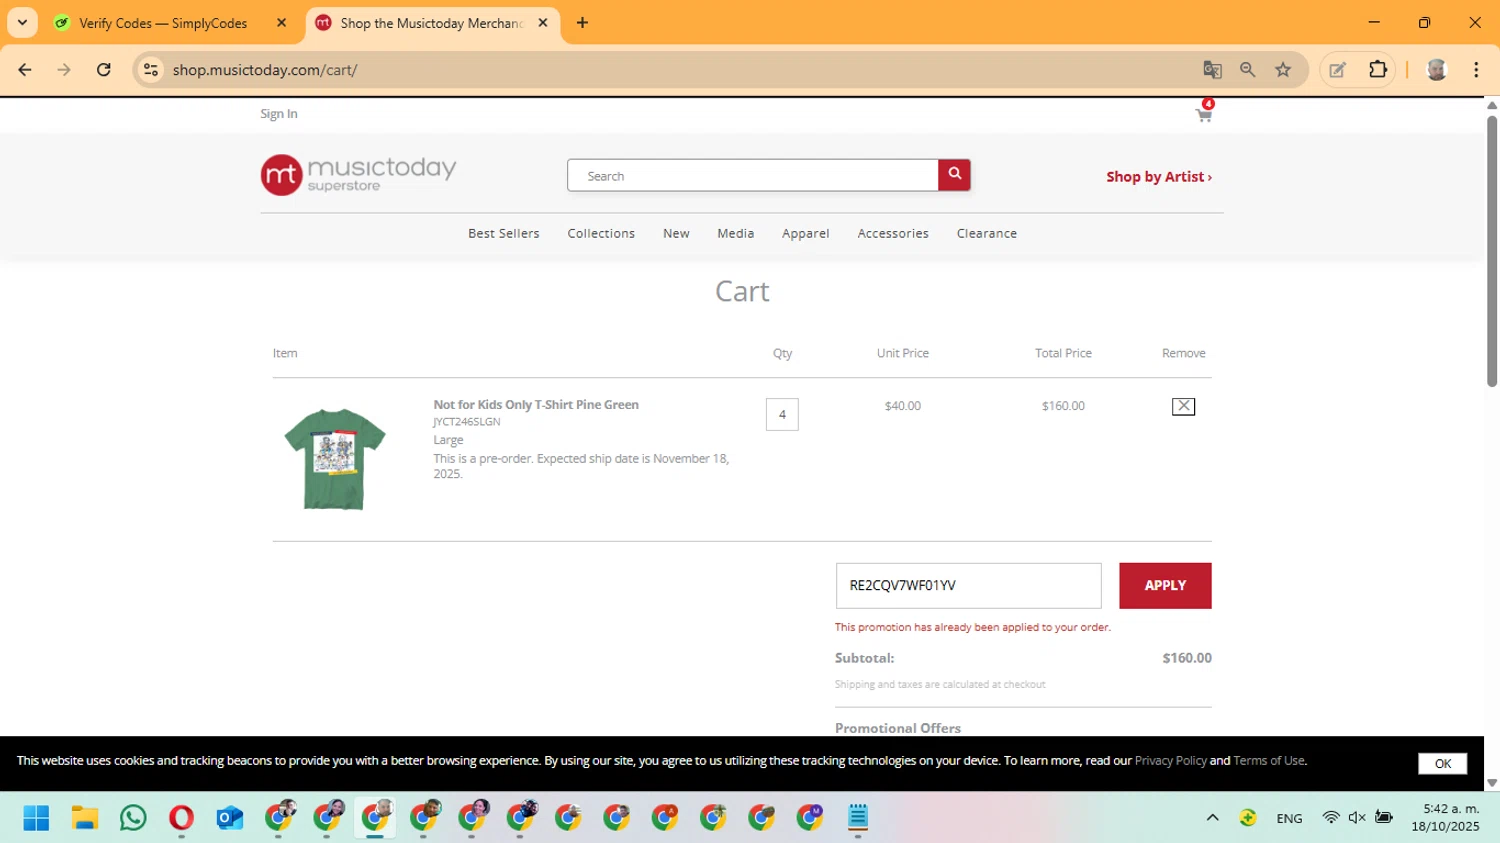The width and height of the screenshot is (1500, 843).
Task: Open the taskbar clock and date
Action: (1445, 818)
